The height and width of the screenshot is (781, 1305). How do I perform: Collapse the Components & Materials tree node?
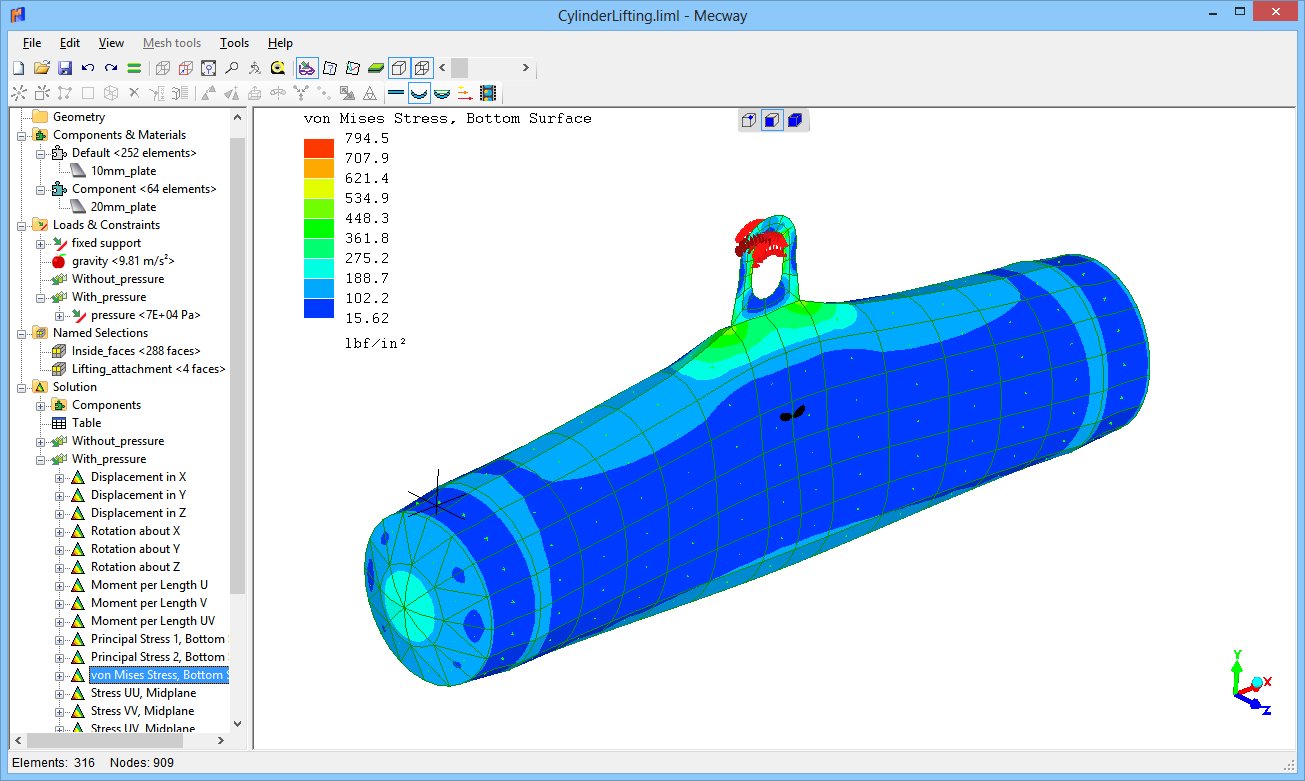tap(22, 135)
